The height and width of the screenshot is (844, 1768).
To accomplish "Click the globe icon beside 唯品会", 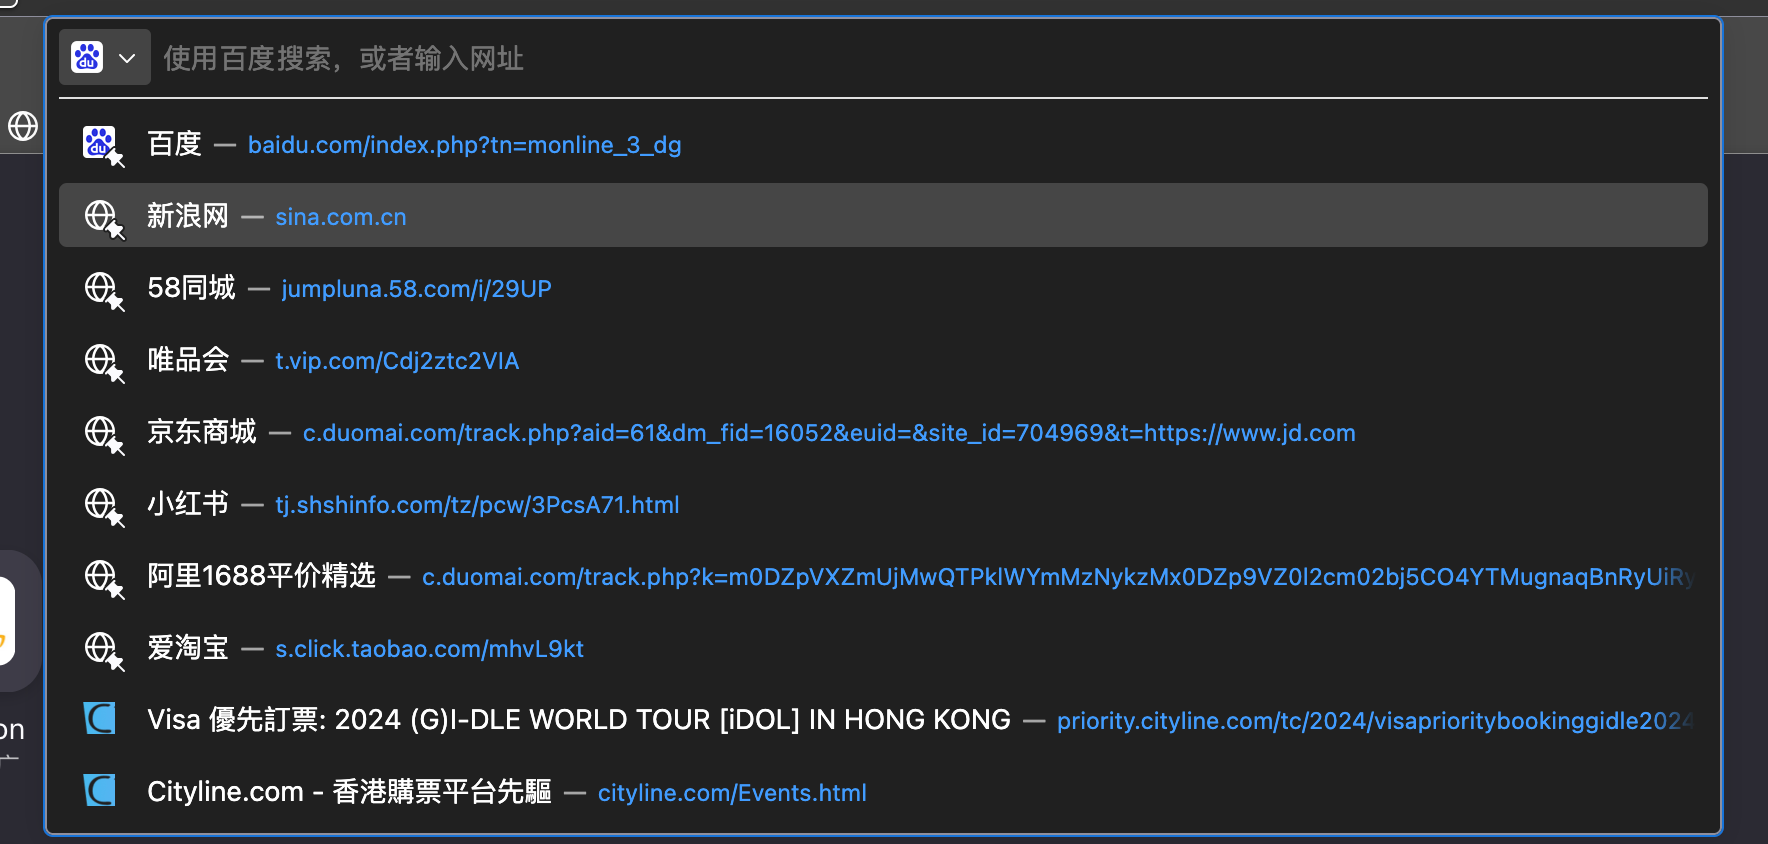I will point(102,361).
